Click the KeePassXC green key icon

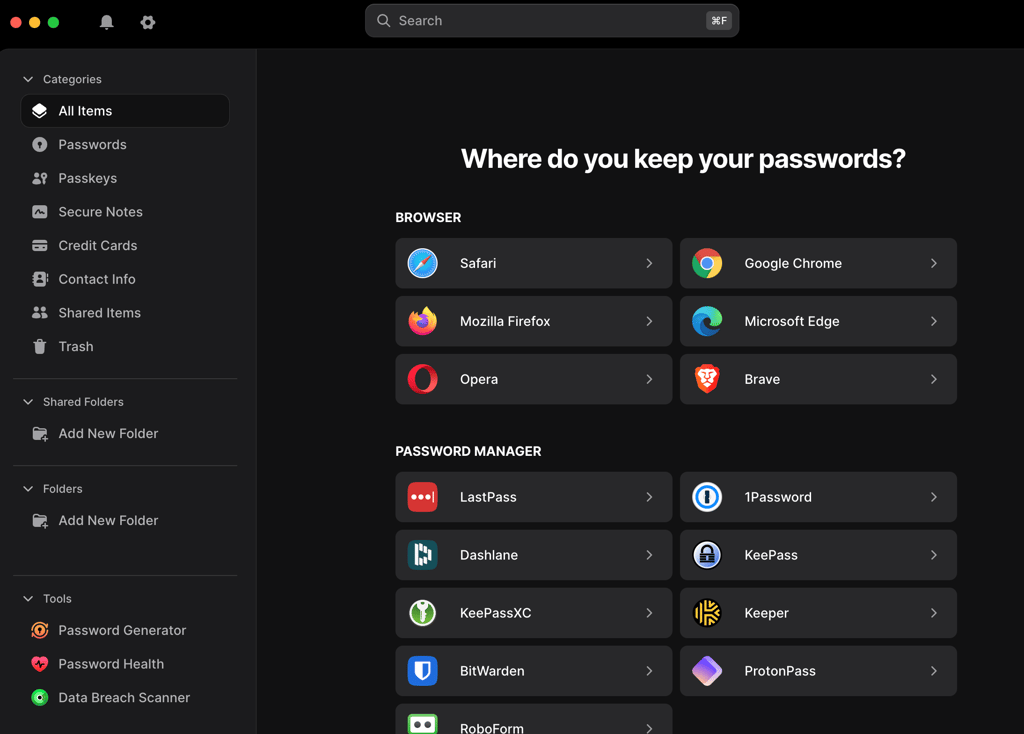423,613
